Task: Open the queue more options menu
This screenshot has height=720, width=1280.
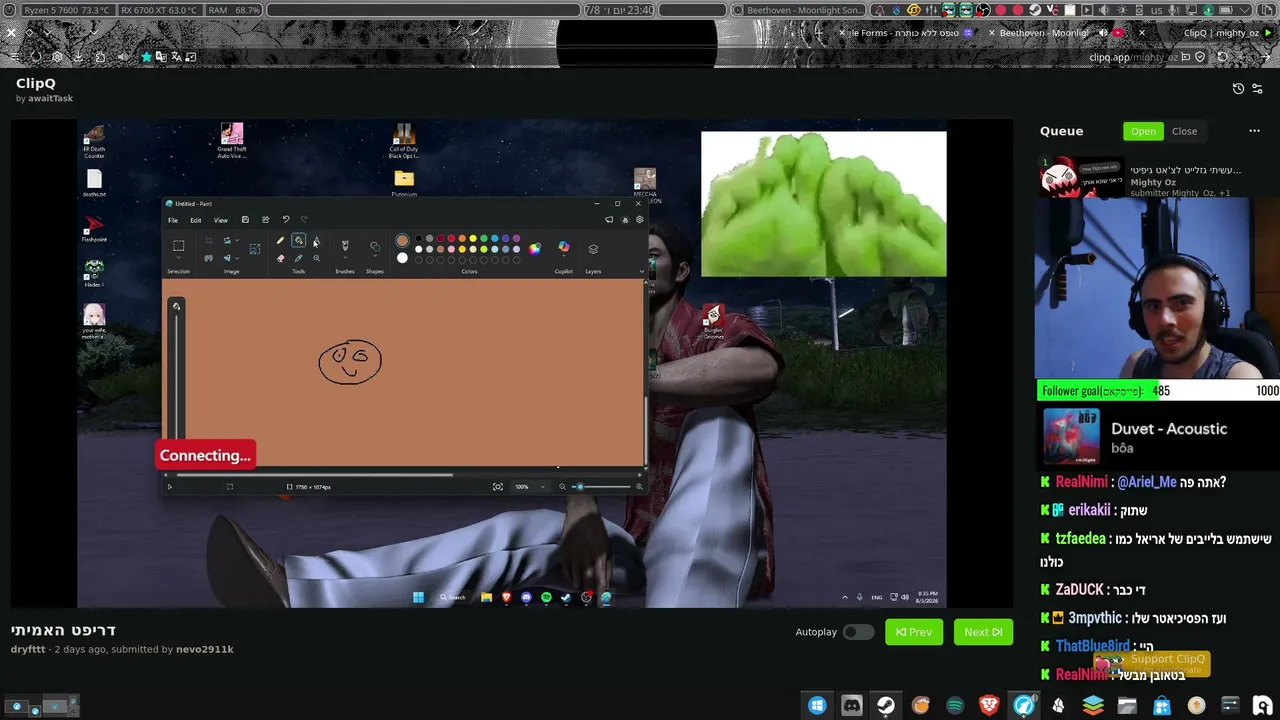Action: 1254,131
